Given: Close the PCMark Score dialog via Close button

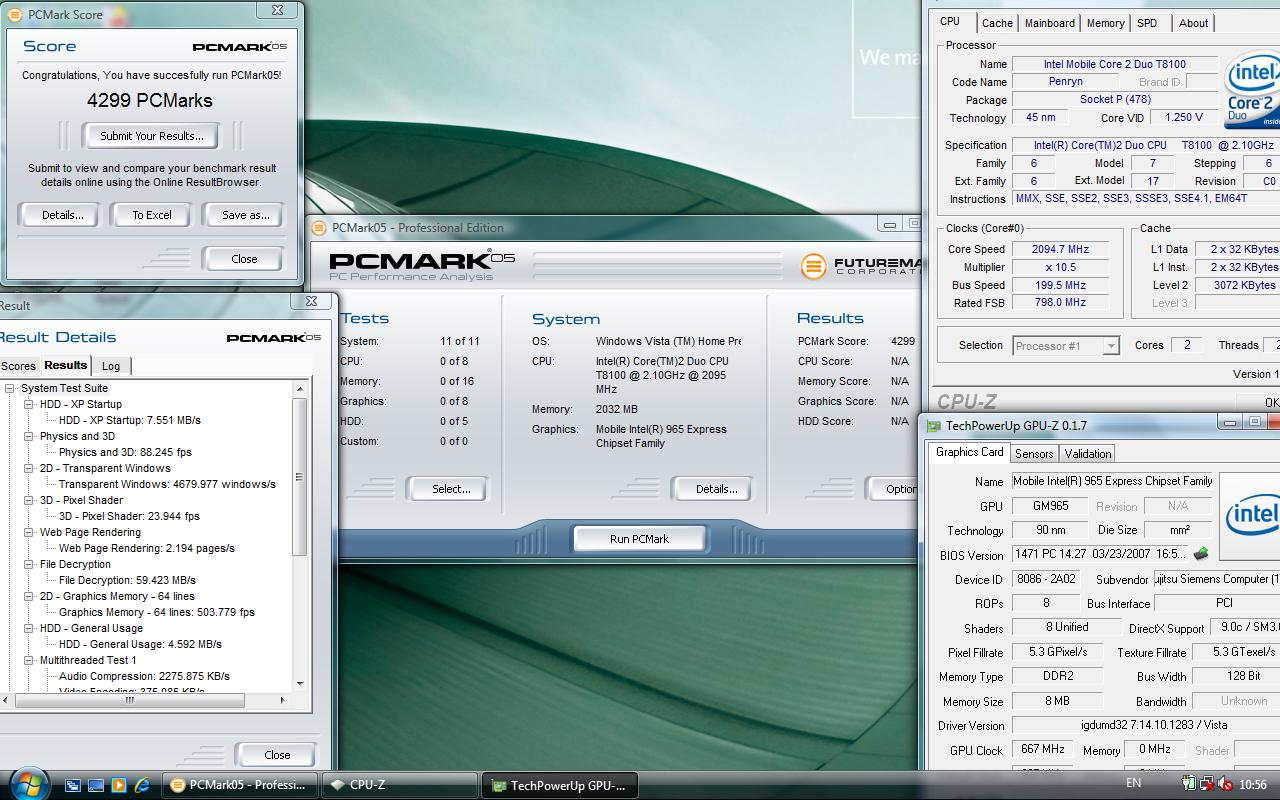Looking at the screenshot, I should pos(244,259).
